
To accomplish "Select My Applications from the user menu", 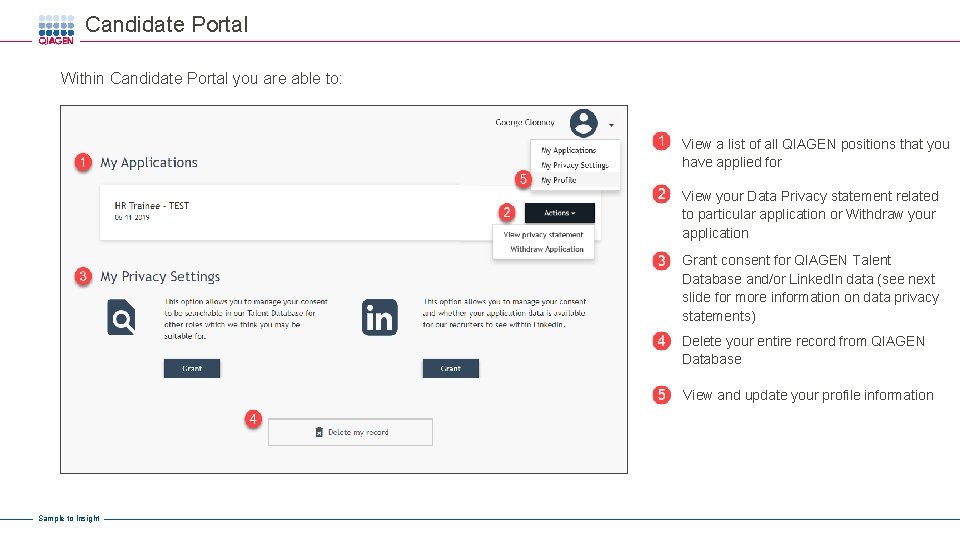I will pyautogui.click(x=568, y=150).
